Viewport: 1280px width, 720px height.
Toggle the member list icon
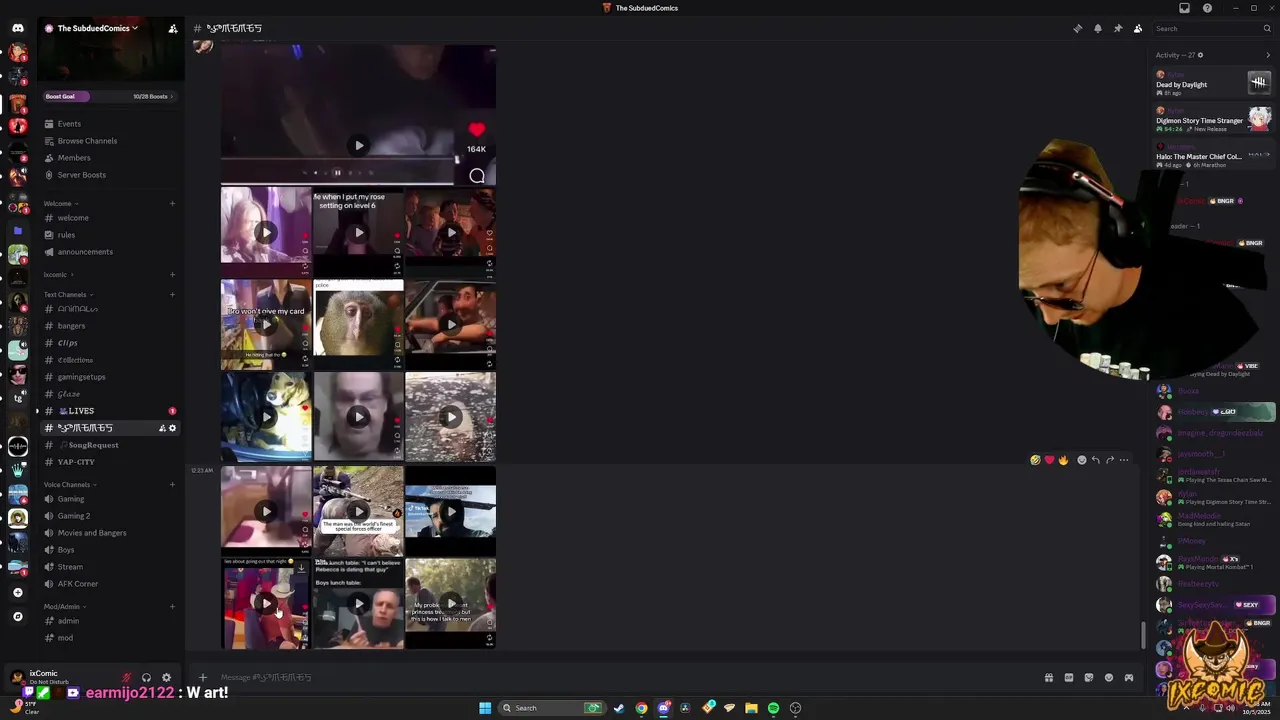click(x=1137, y=28)
